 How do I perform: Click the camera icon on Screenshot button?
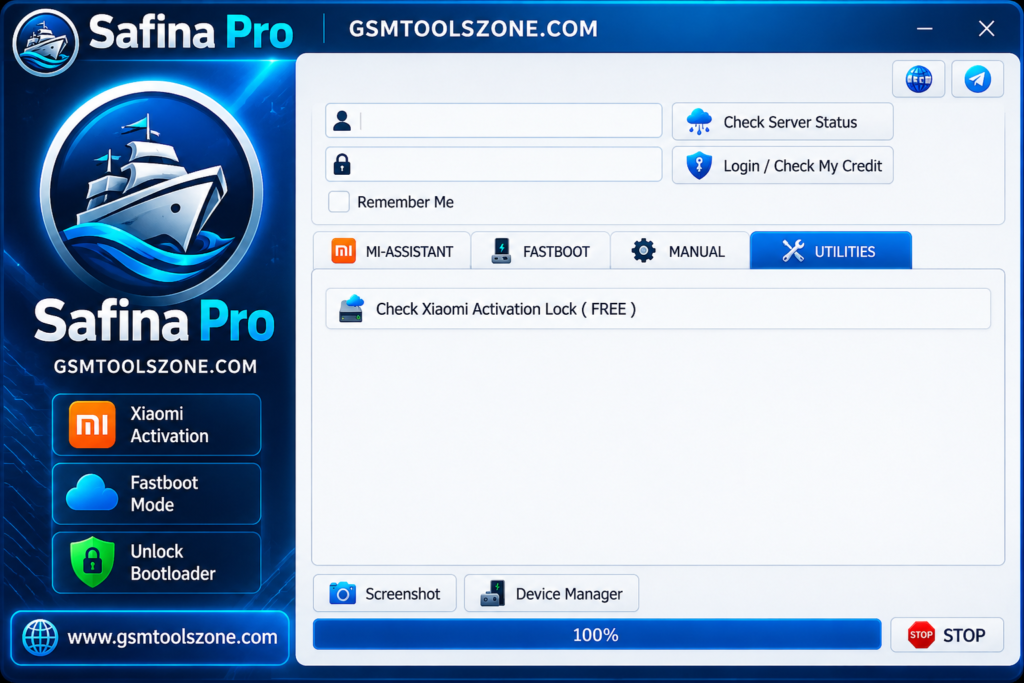point(342,593)
